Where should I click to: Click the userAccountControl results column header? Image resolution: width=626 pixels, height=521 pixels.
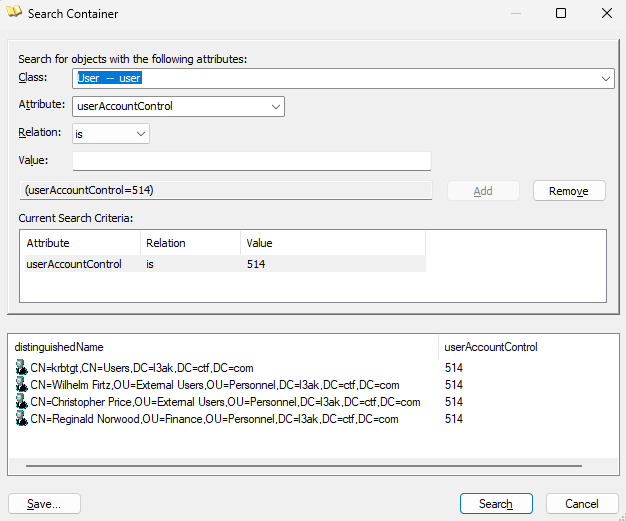pos(491,347)
